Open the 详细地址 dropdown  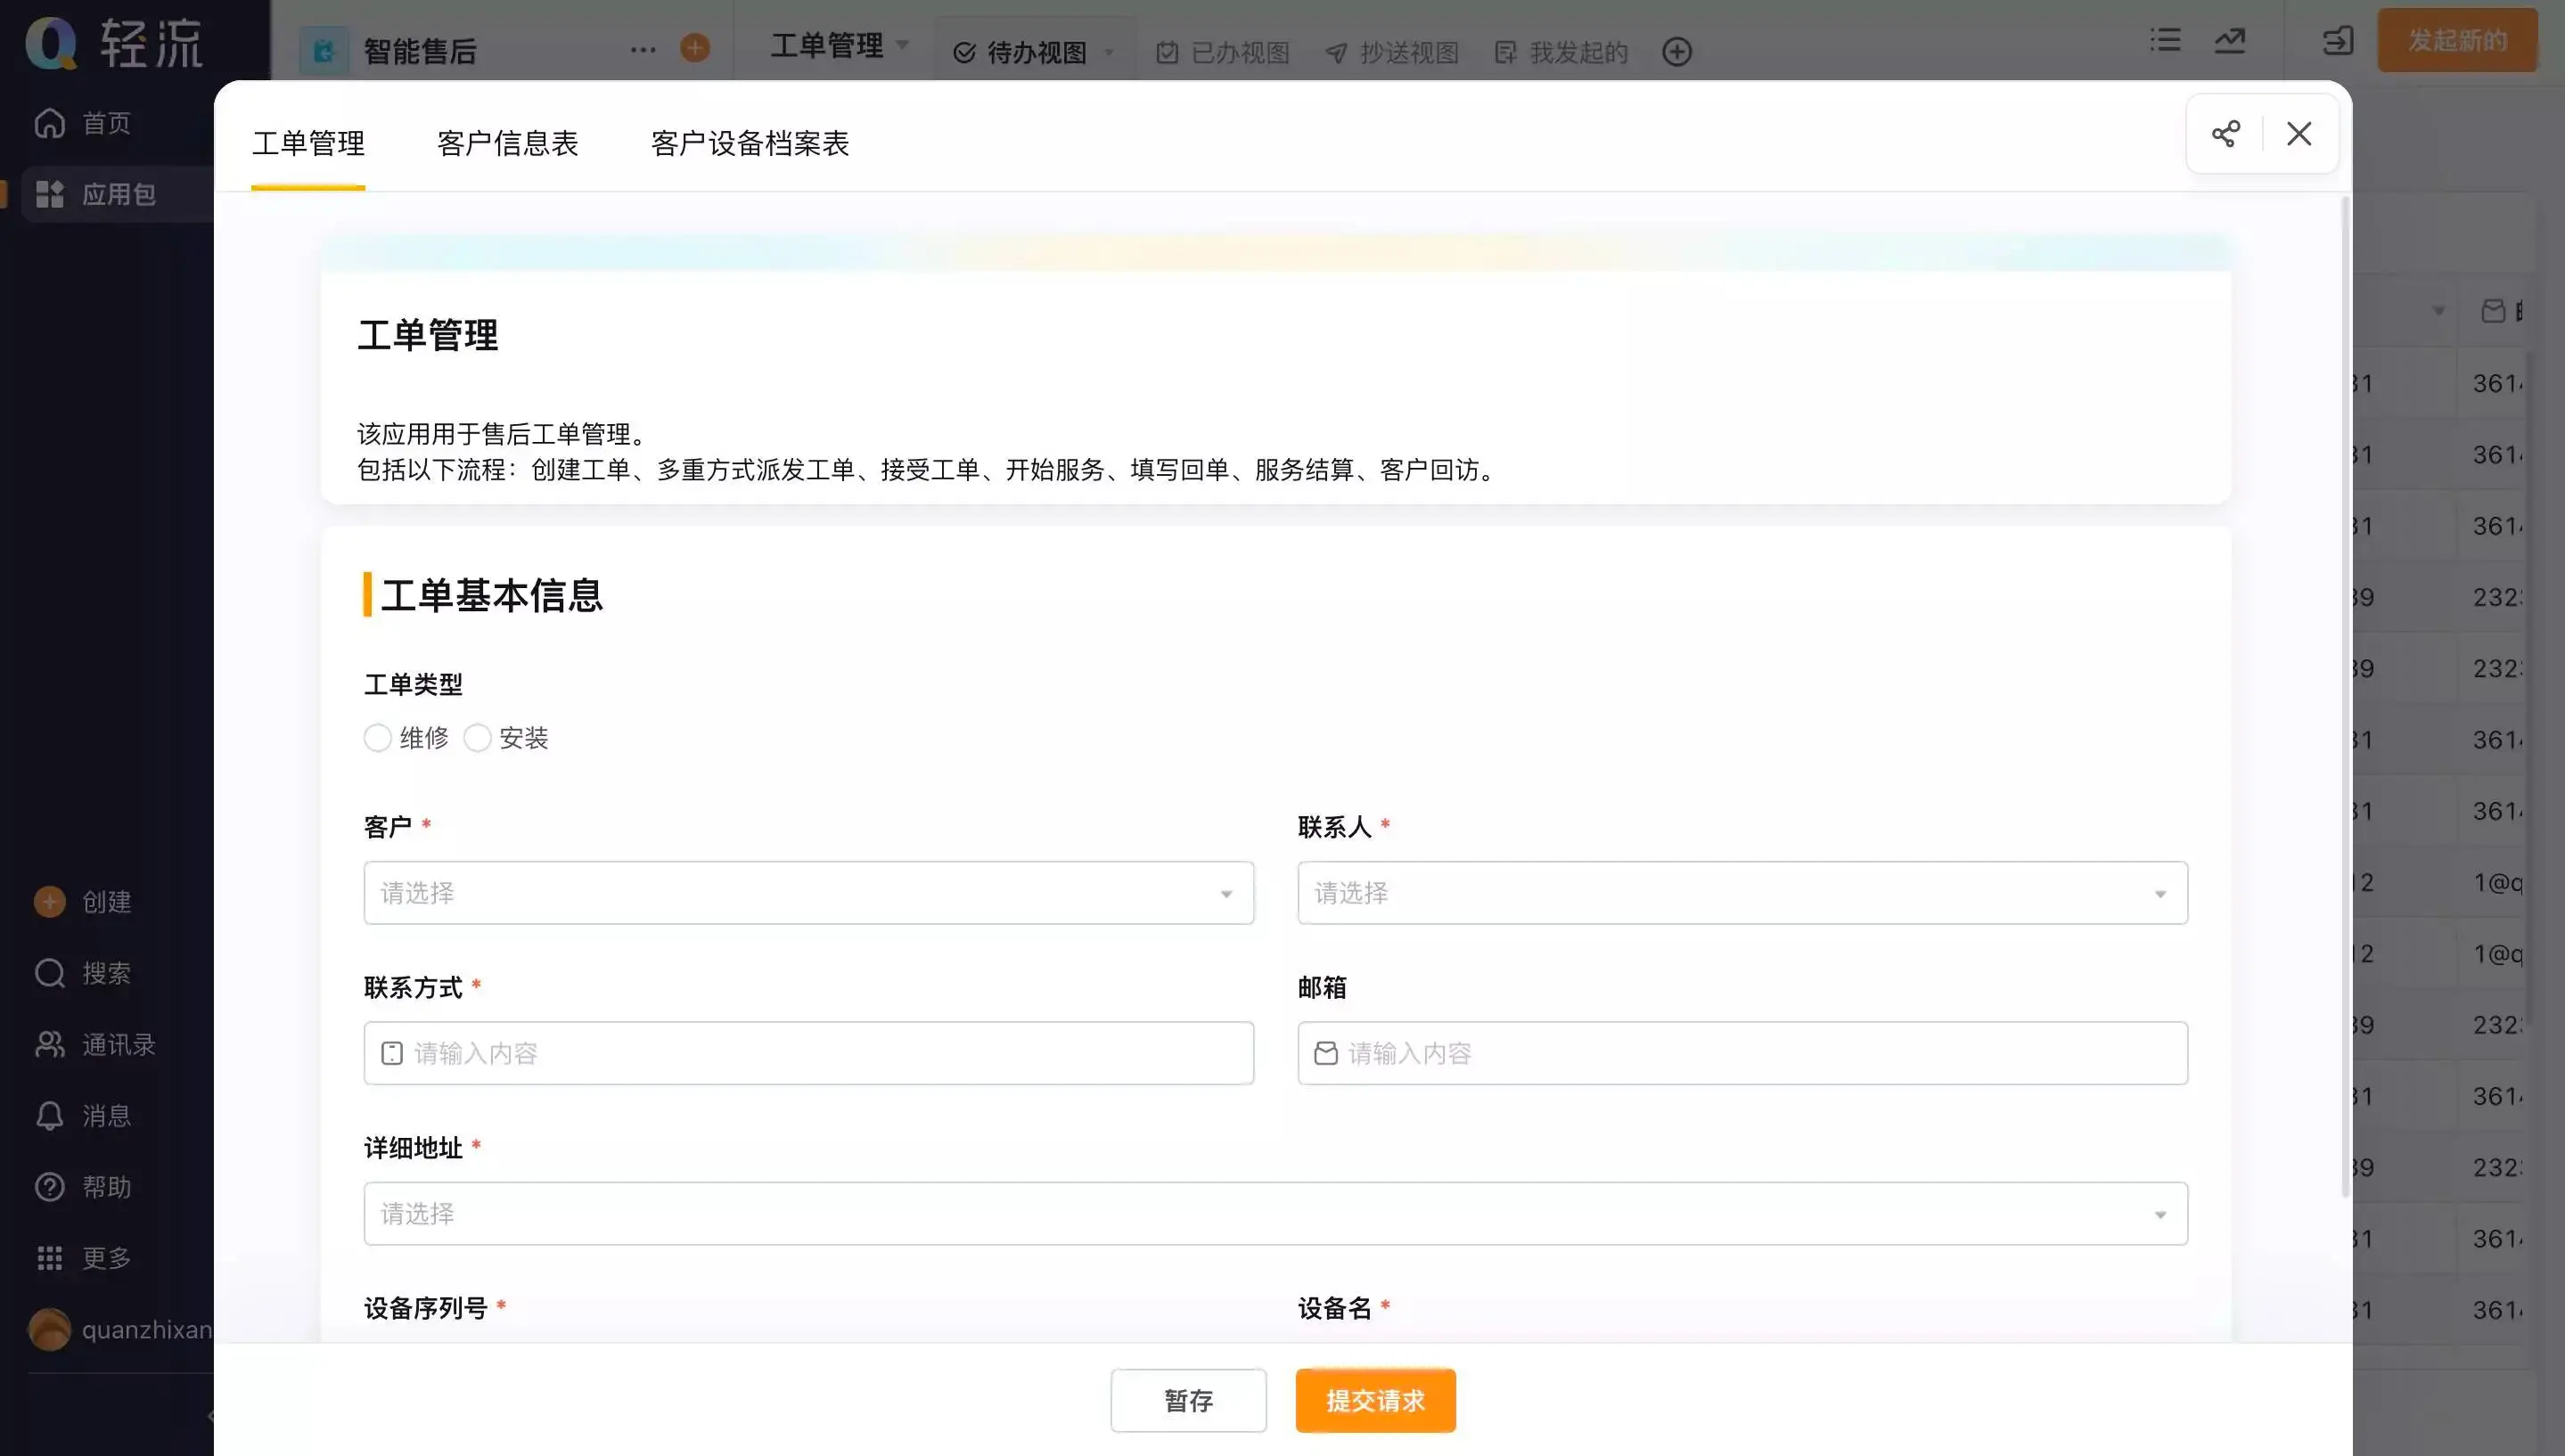[x=1275, y=1214]
